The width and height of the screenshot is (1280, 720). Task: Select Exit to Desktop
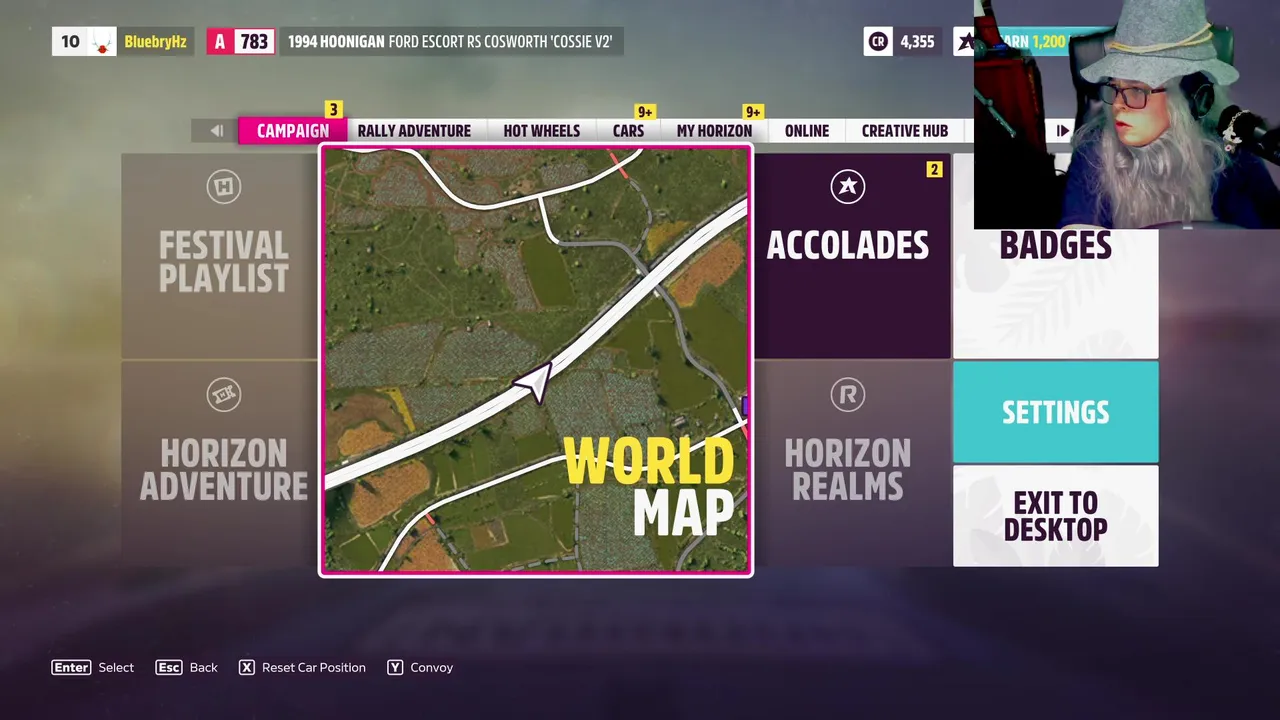(x=1055, y=516)
